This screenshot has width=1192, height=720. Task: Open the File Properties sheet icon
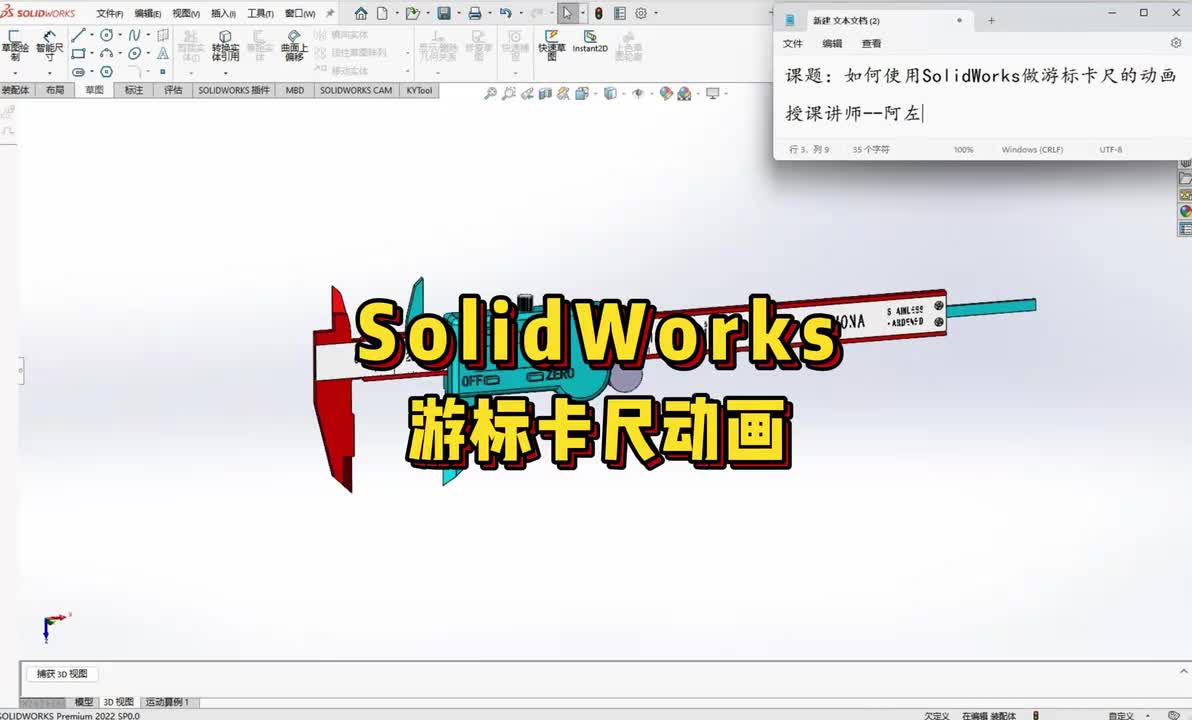[620, 13]
